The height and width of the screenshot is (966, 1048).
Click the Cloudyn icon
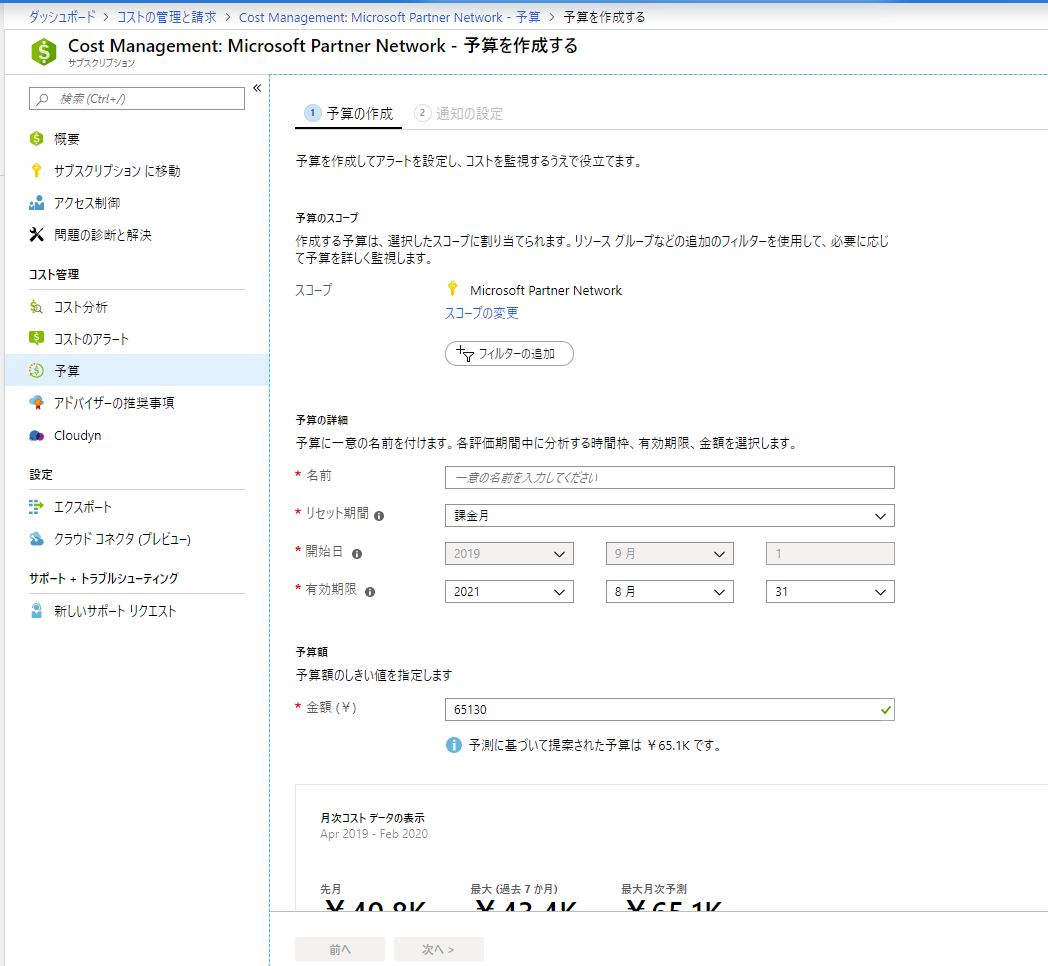tap(37, 436)
